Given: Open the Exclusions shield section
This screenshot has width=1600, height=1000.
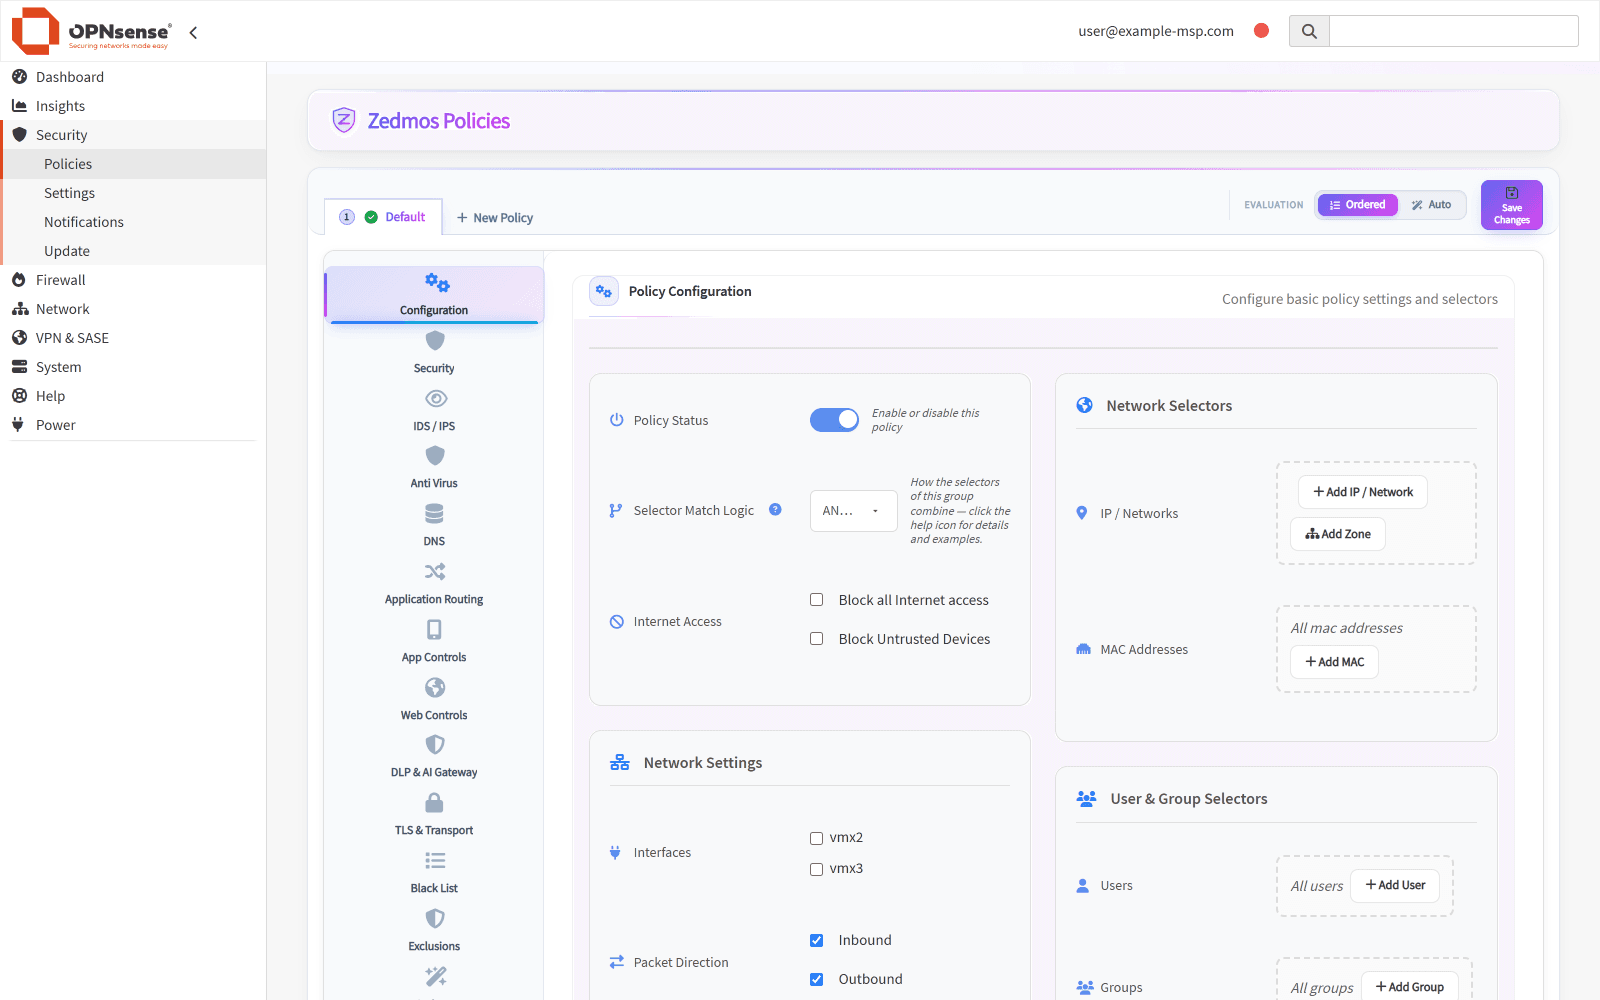Looking at the screenshot, I should (x=434, y=930).
